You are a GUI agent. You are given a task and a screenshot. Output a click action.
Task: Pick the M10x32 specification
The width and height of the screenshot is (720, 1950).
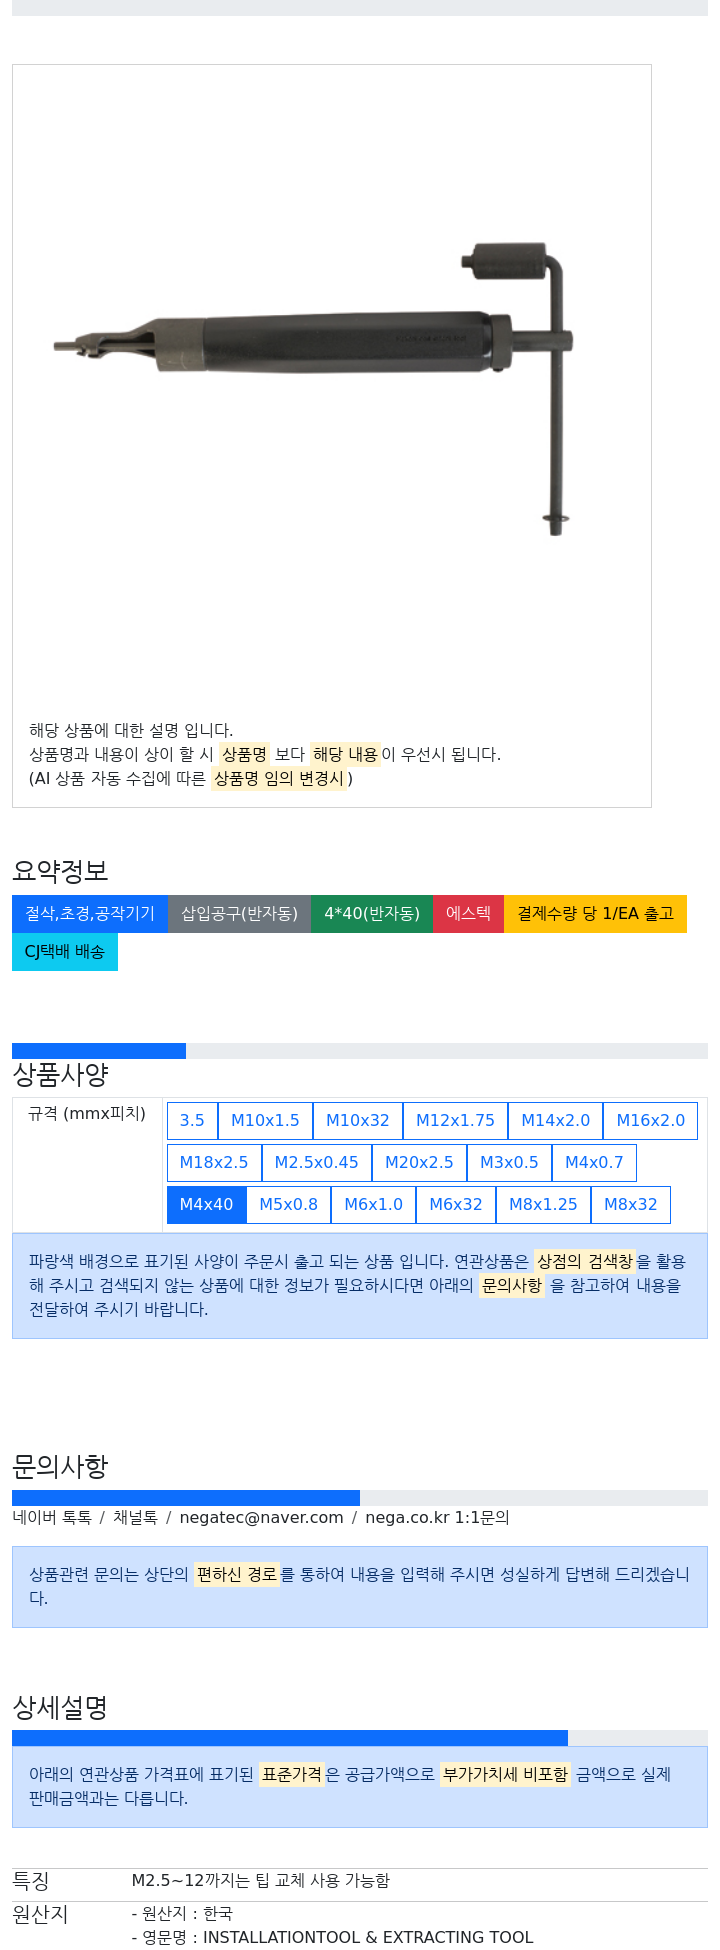(x=358, y=1120)
